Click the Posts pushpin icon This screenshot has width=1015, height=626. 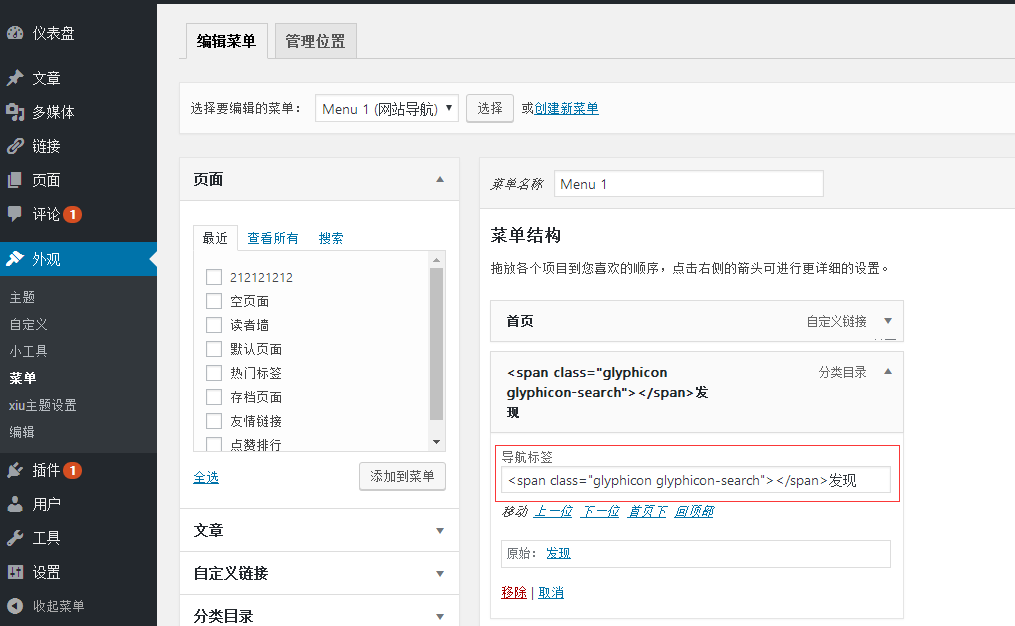tap(15, 78)
